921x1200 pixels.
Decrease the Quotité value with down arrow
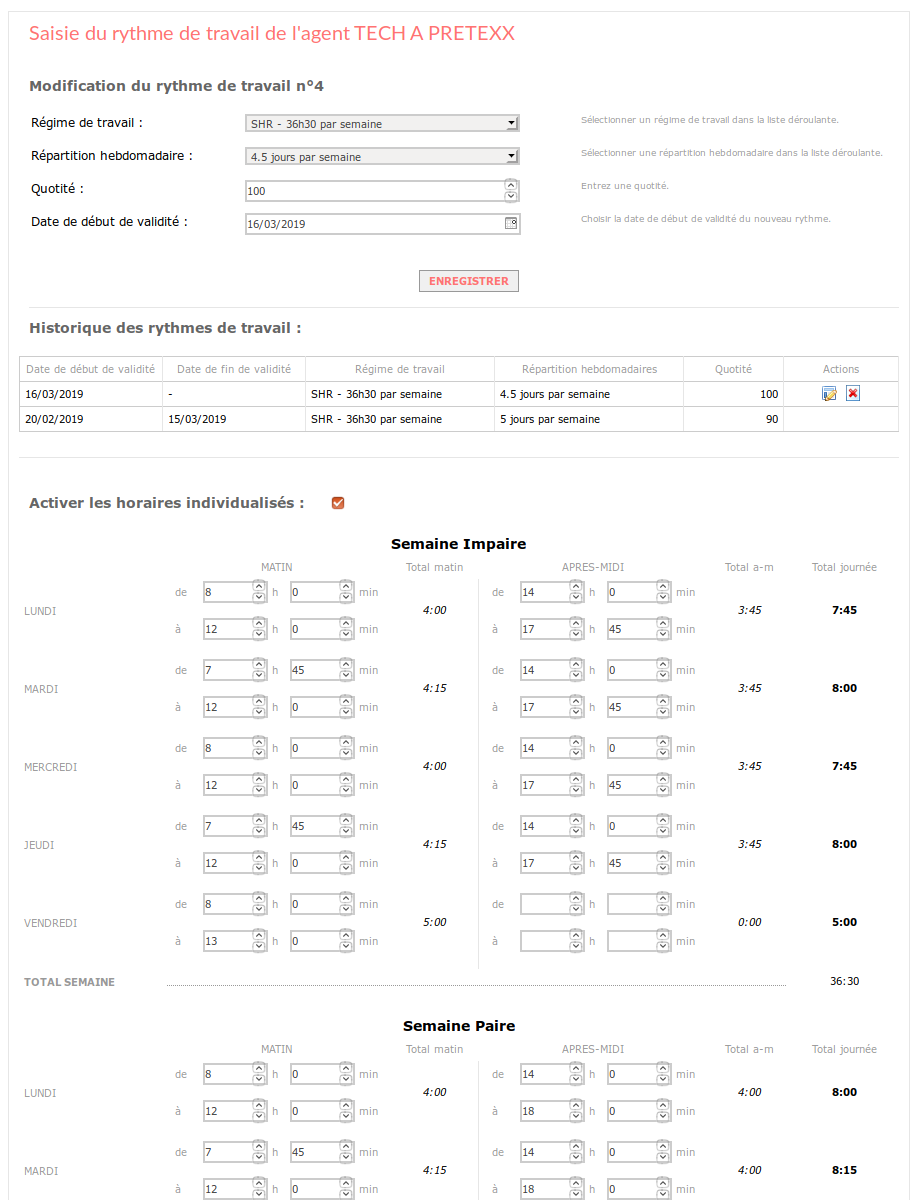[x=511, y=196]
